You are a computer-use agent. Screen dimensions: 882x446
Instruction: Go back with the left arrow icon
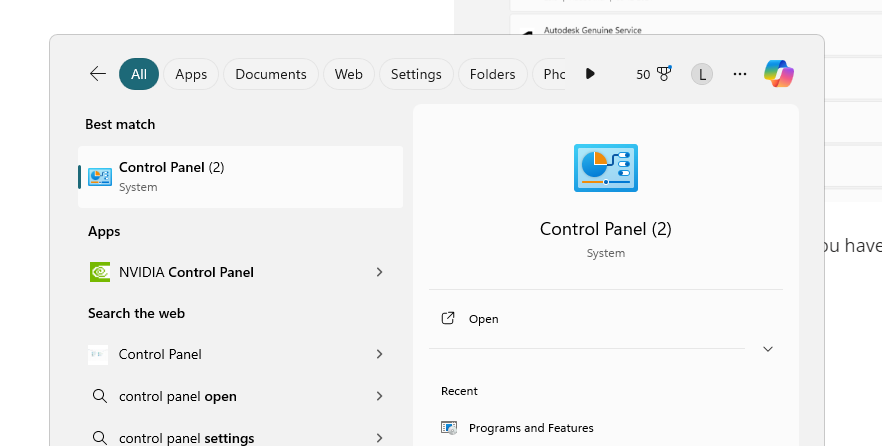98,74
